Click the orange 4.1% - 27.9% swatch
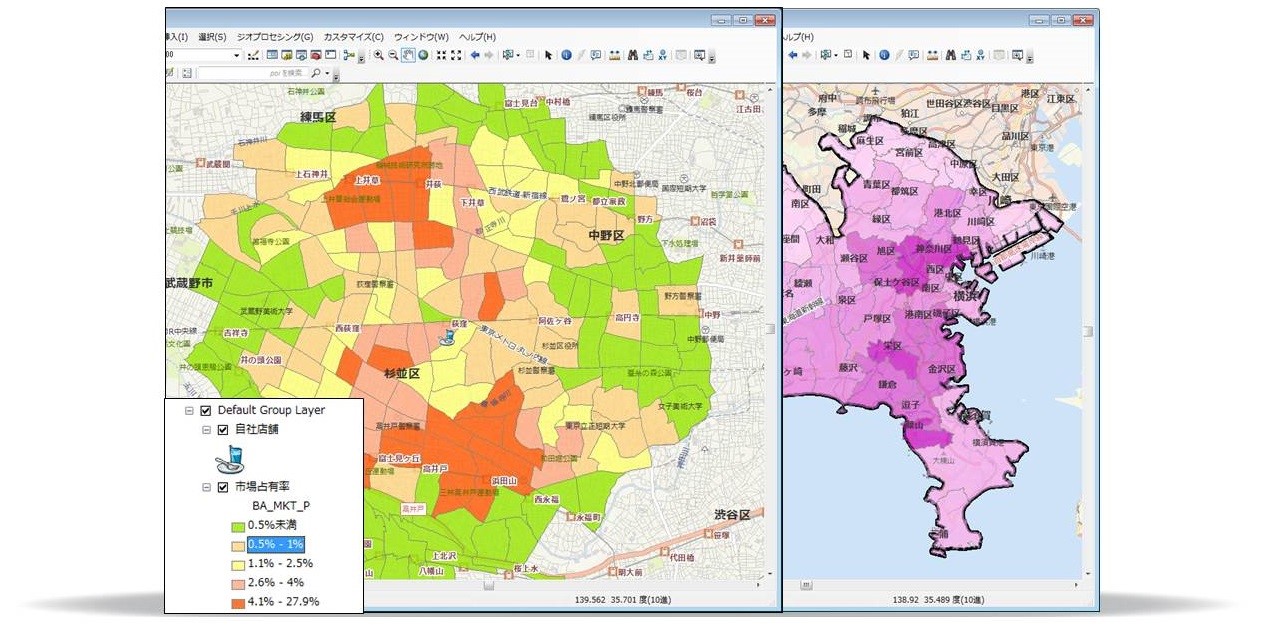The image size is (1261, 625). coord(238,602)
